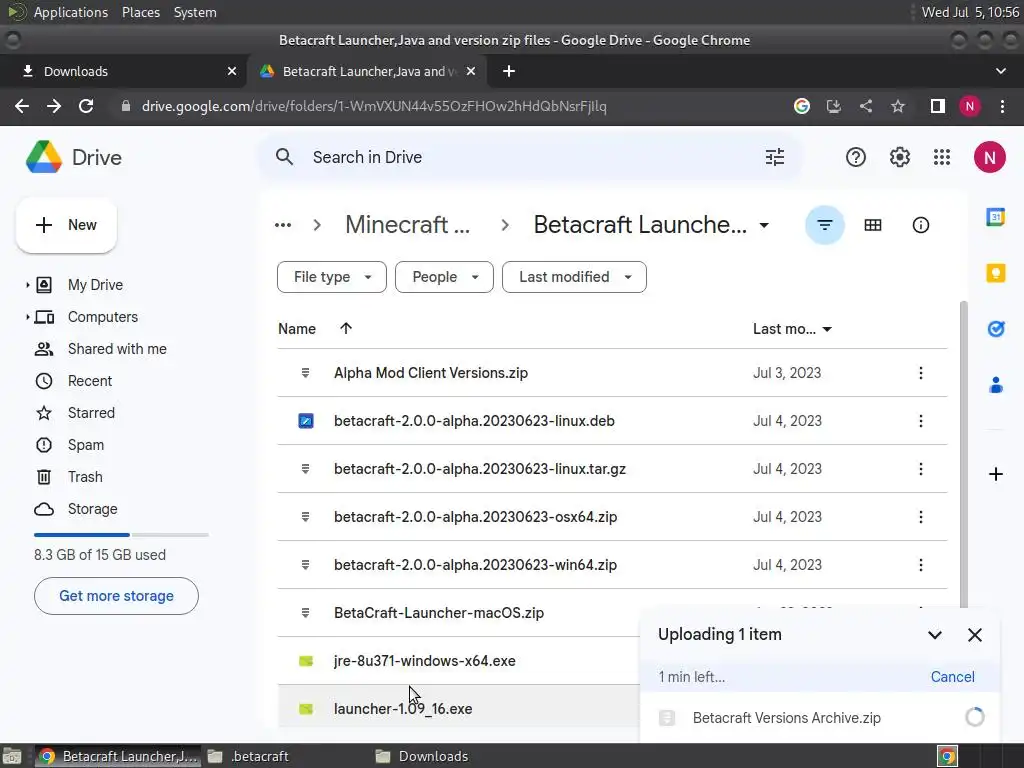This screenshot has height=768, width=1024.
Task: Go forward in Chrome
Action: coord(54,106)
